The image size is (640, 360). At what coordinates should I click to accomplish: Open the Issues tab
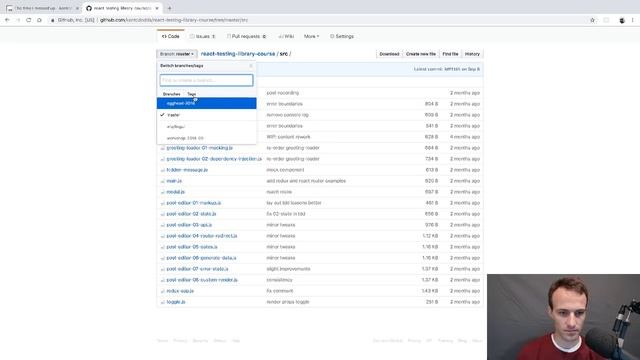coord(202,36)
